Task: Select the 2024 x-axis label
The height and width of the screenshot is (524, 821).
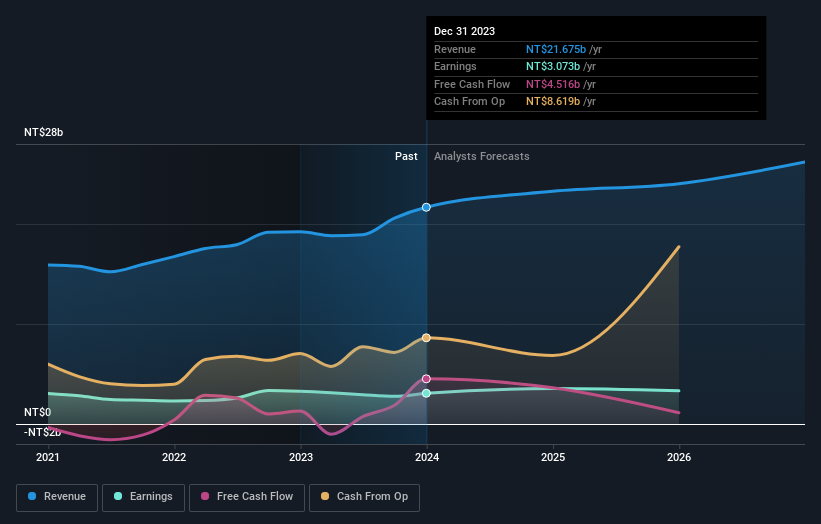Action: pyautogui.click(x=427, y=457)
